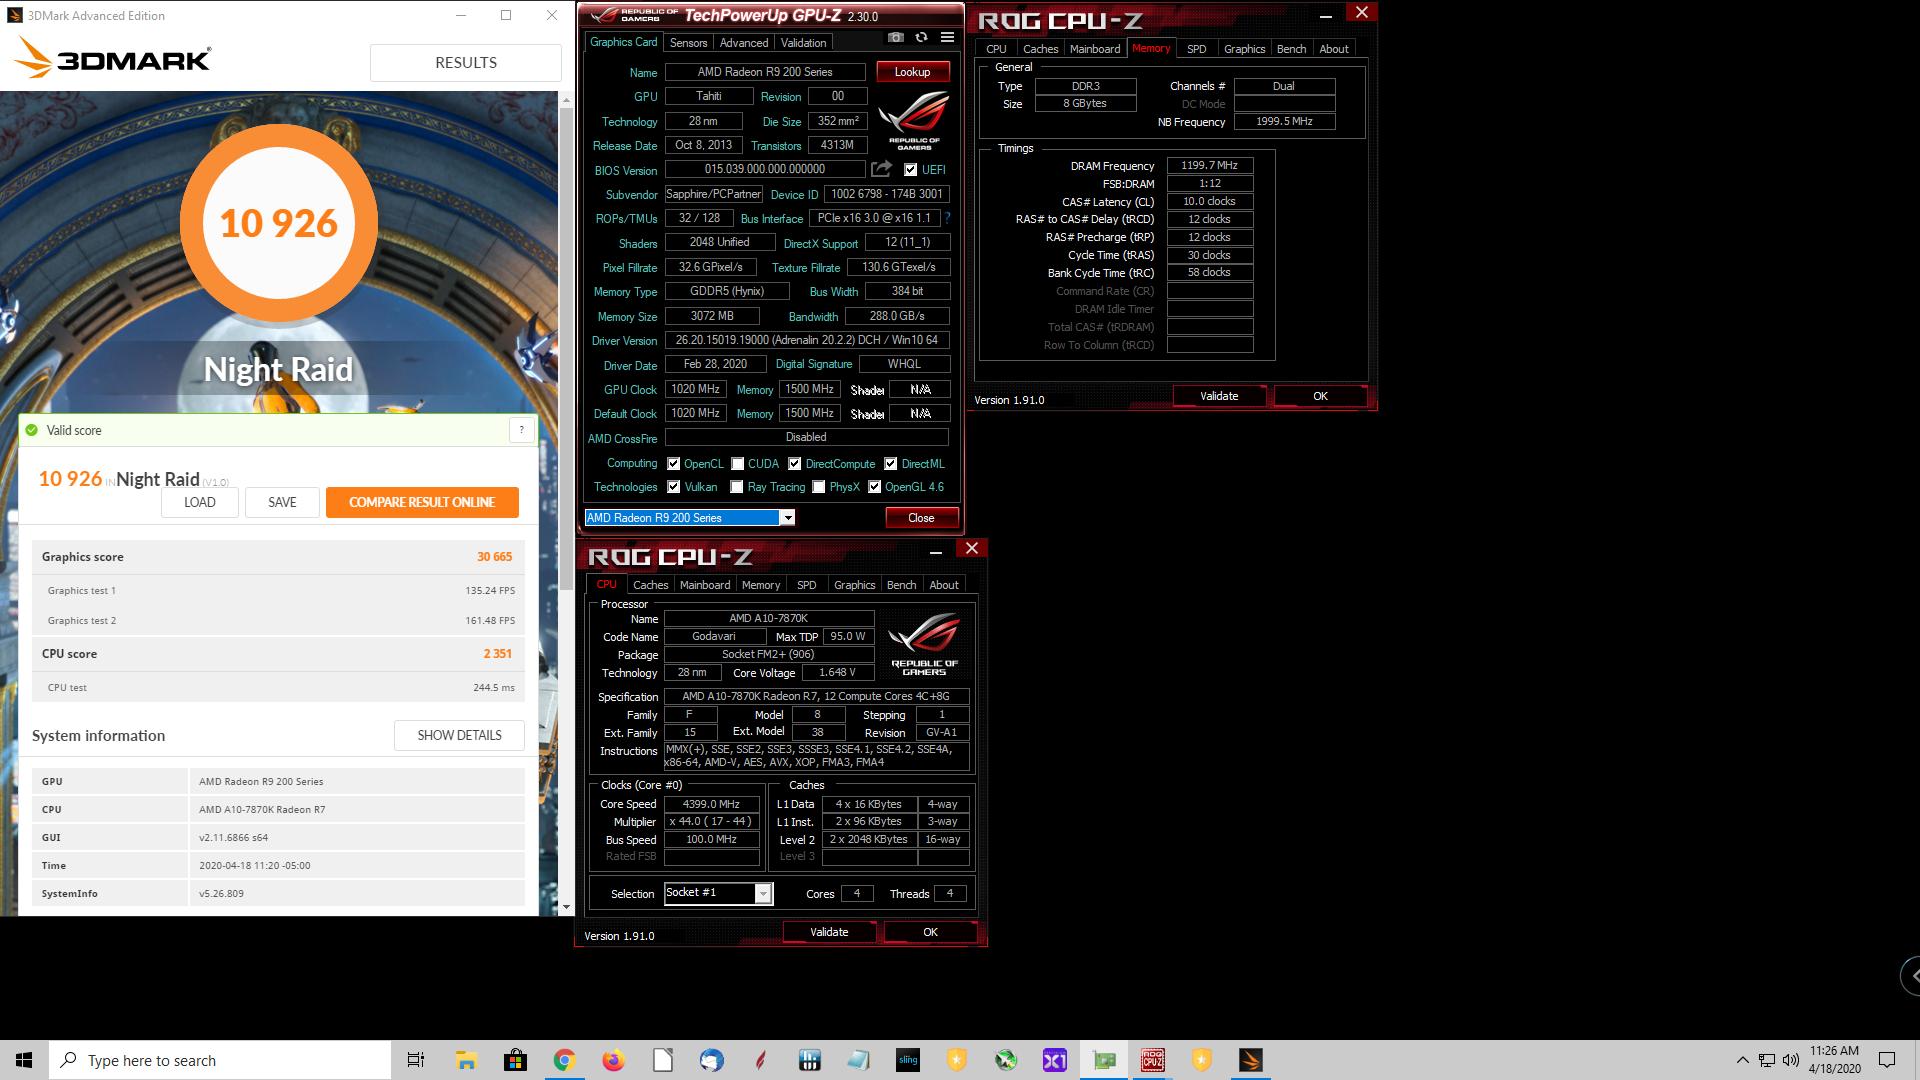Open Bench tab in bottom CPU-Z window
The height and width of the screenshot is (1080, 1920).
coord(901,585)
